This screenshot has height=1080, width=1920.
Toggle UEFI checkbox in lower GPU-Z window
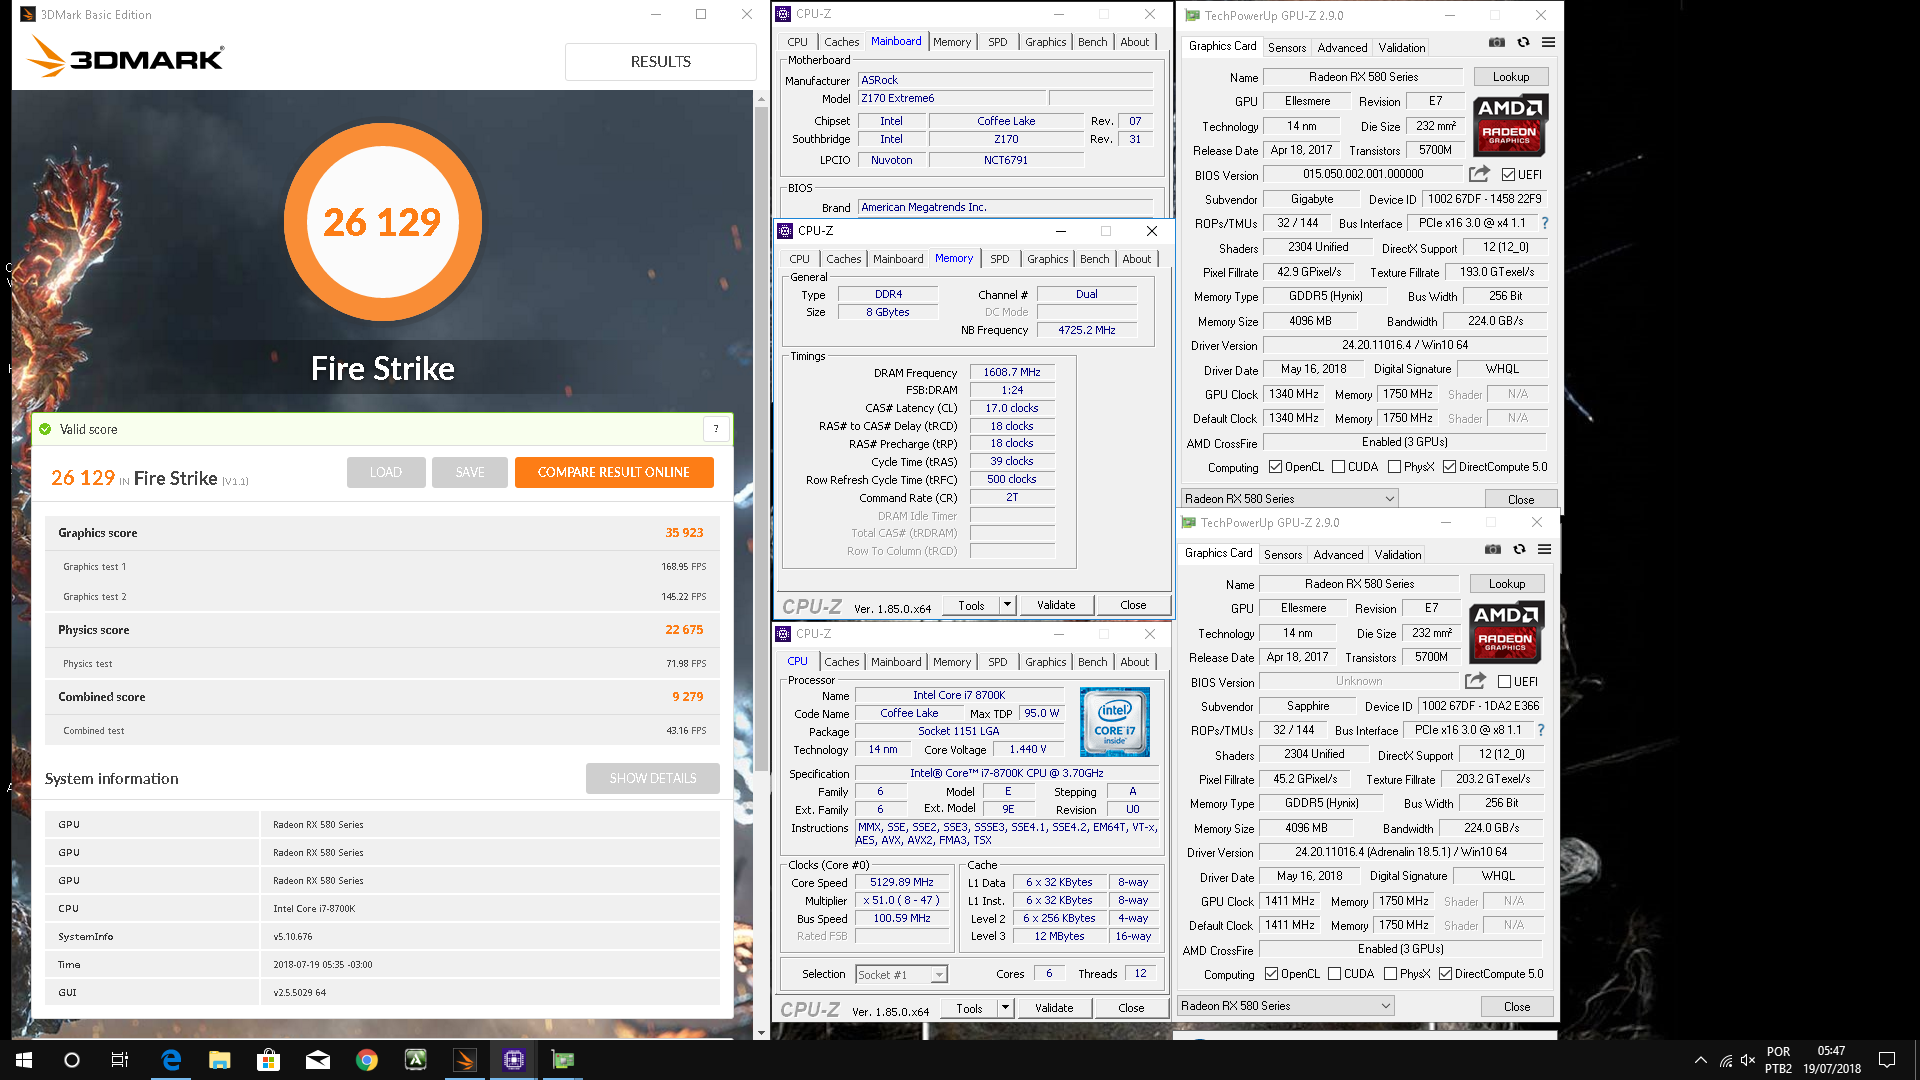[1504, 682]
